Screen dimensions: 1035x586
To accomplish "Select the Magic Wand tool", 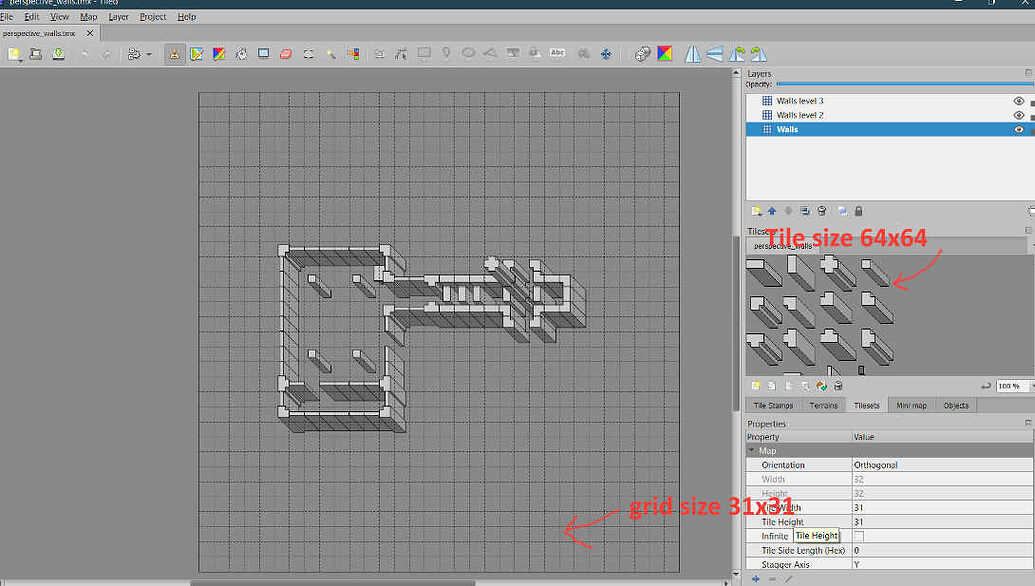I will tap(331, 53).
